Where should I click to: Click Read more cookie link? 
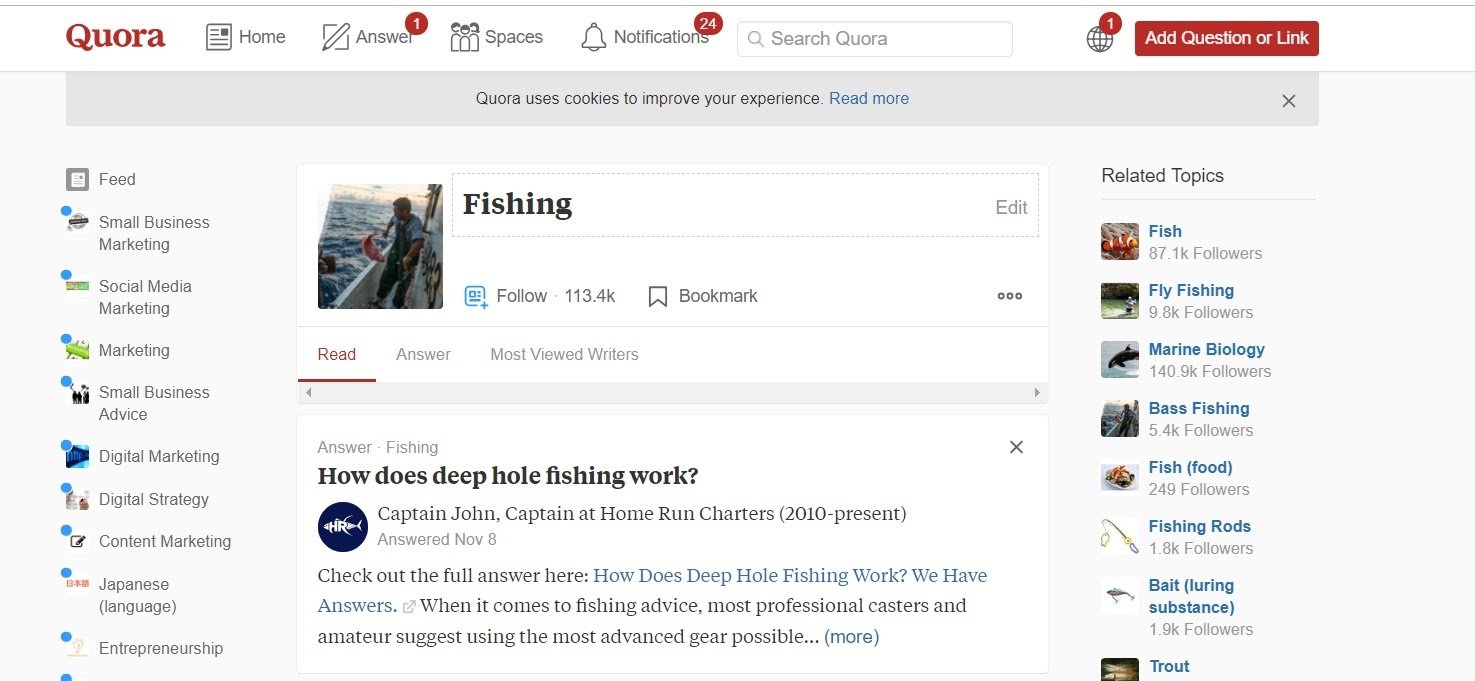(x=869, y=98)
